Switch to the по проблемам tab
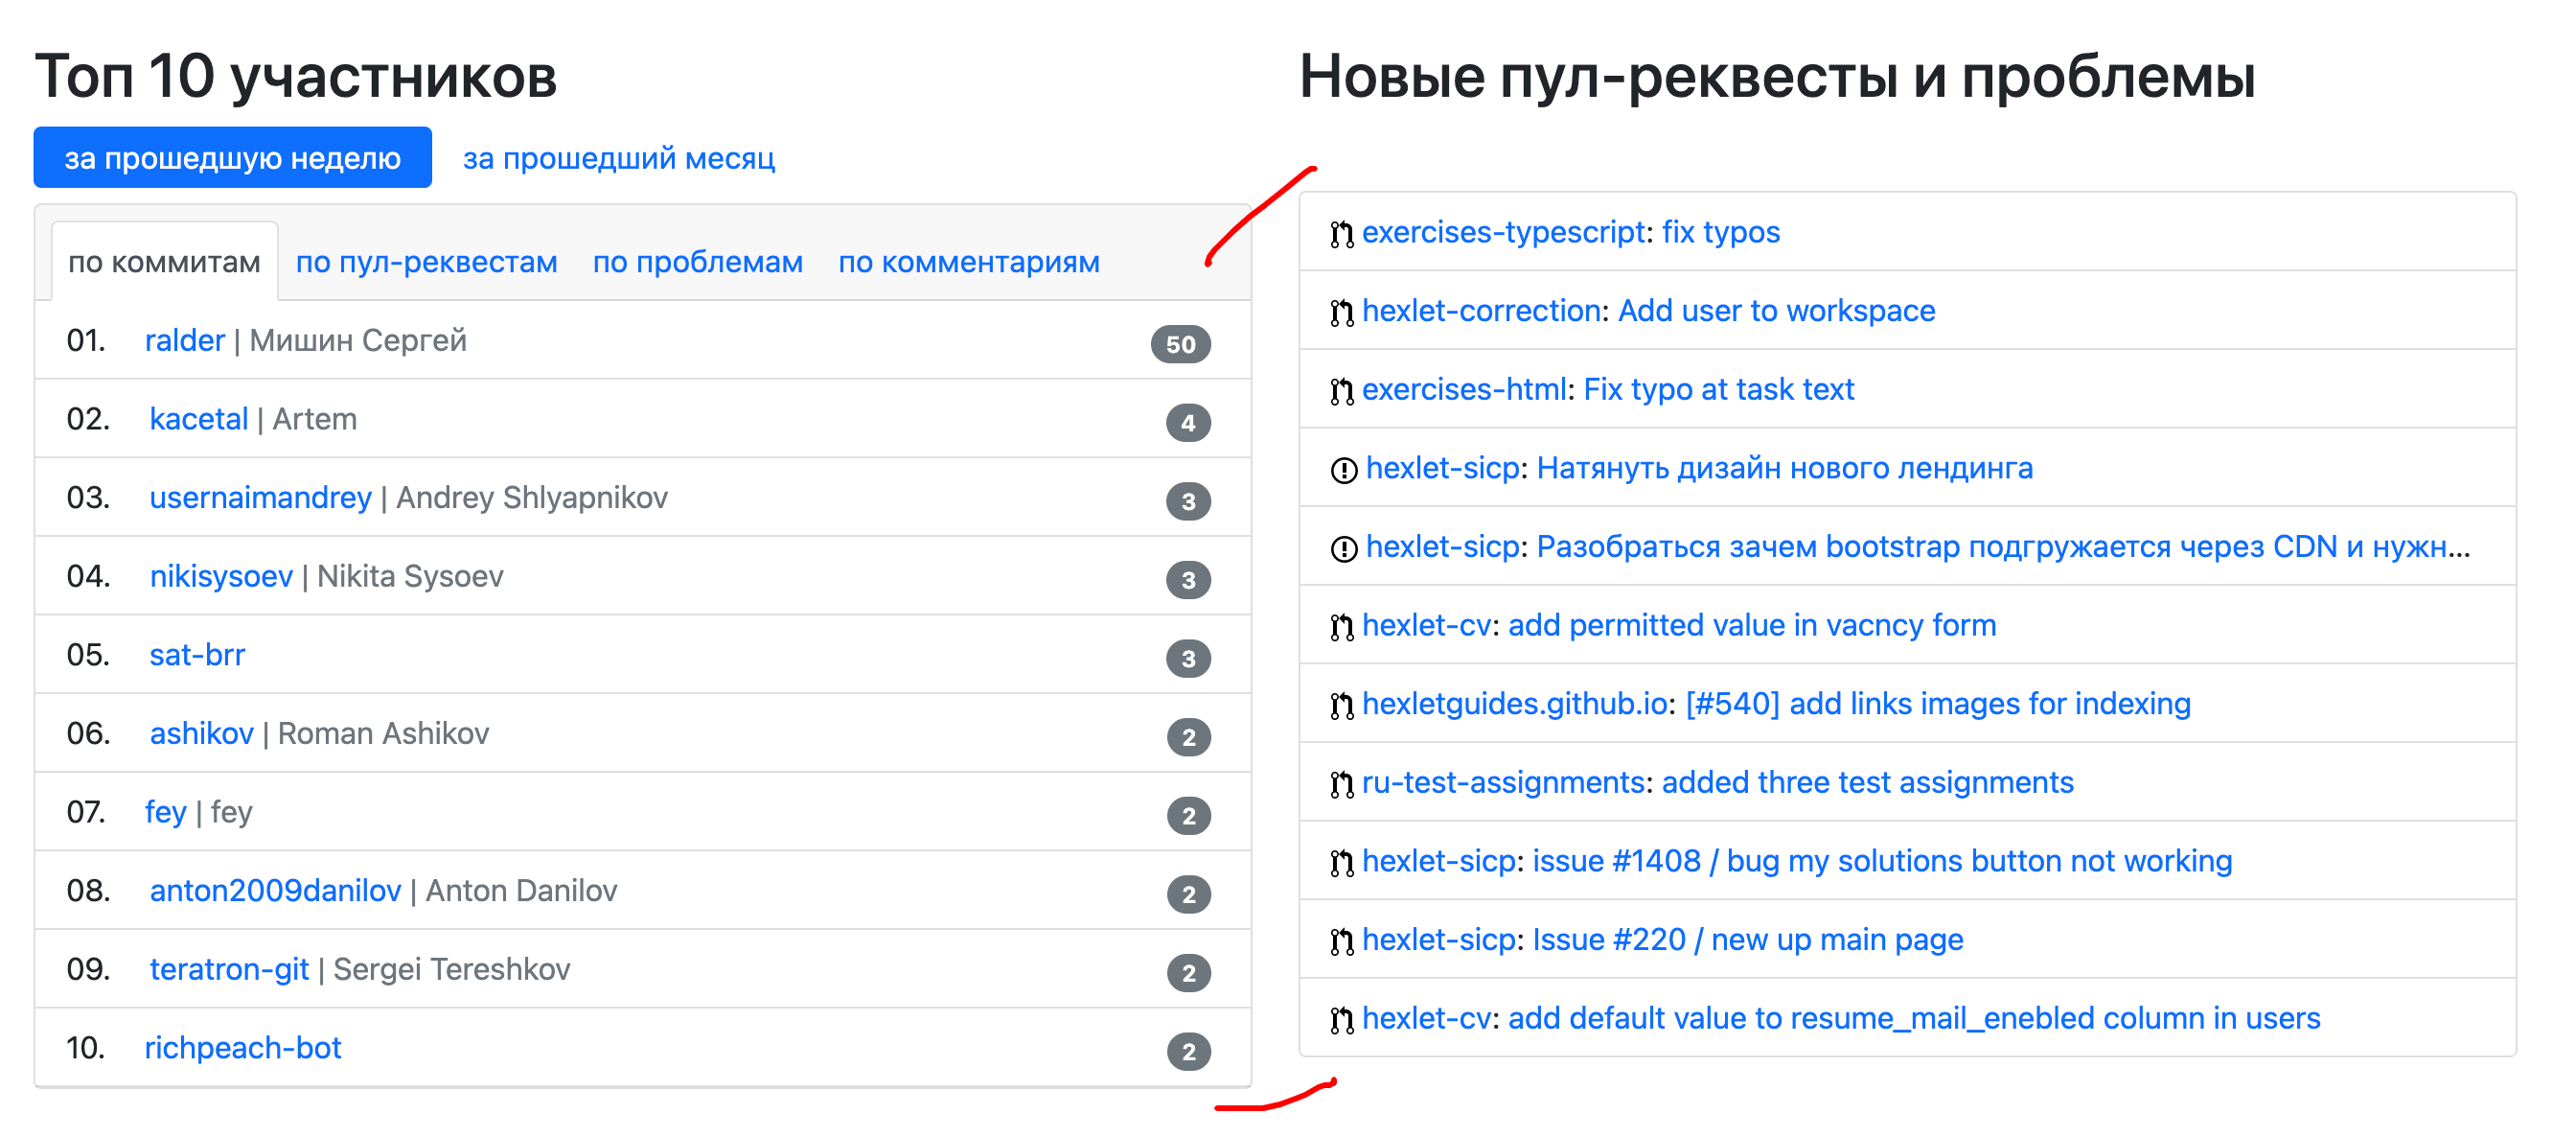The height and width of the screenshot is (1137, 2576). (x=697, y=262)
